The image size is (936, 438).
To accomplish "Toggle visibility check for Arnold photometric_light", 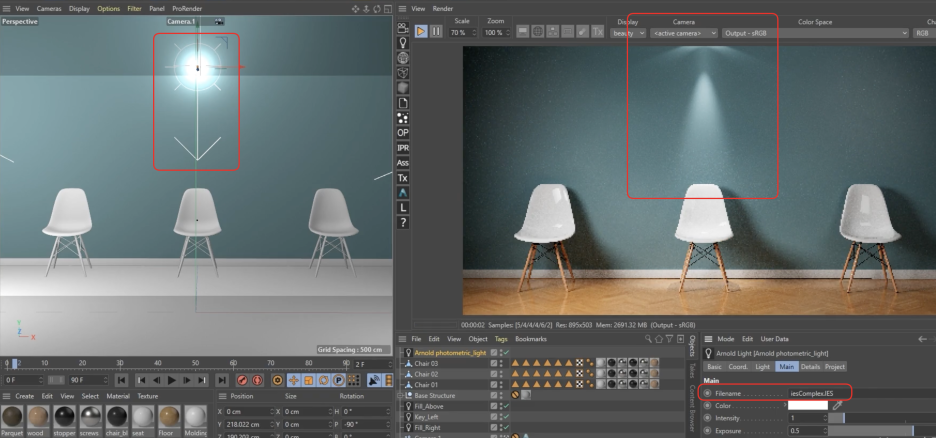I will (506, 353).
